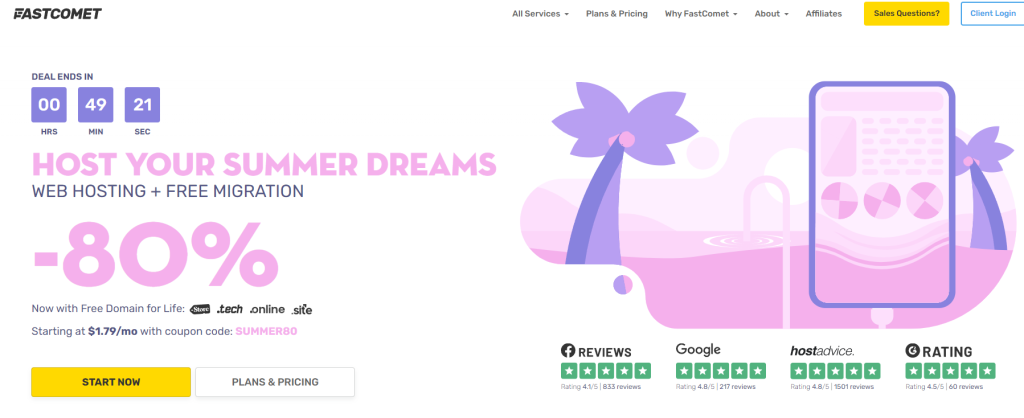The height and width of the screenshot is (418, 1024).
Task: Open the About dropdown menu
Action: pyautogui.click(x=771, y=14)
